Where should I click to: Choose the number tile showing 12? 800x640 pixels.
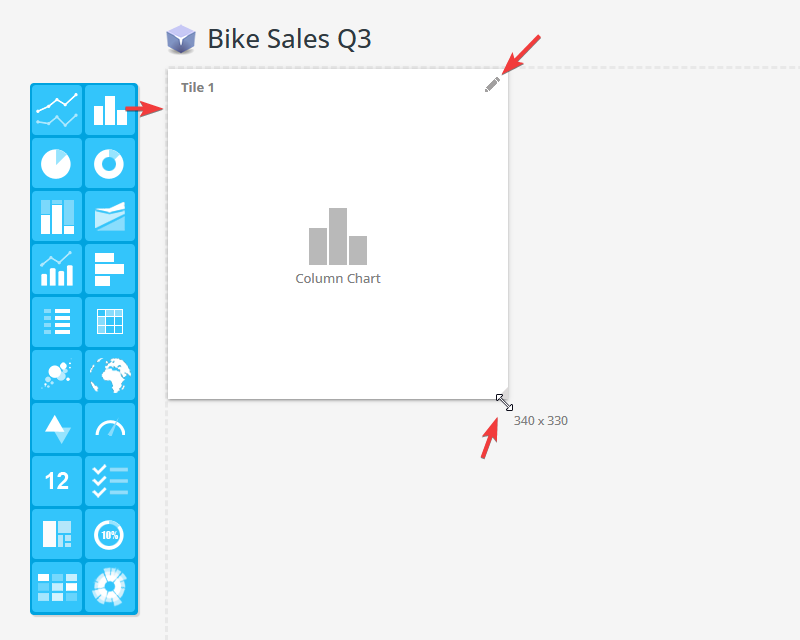tap(57, 481)
